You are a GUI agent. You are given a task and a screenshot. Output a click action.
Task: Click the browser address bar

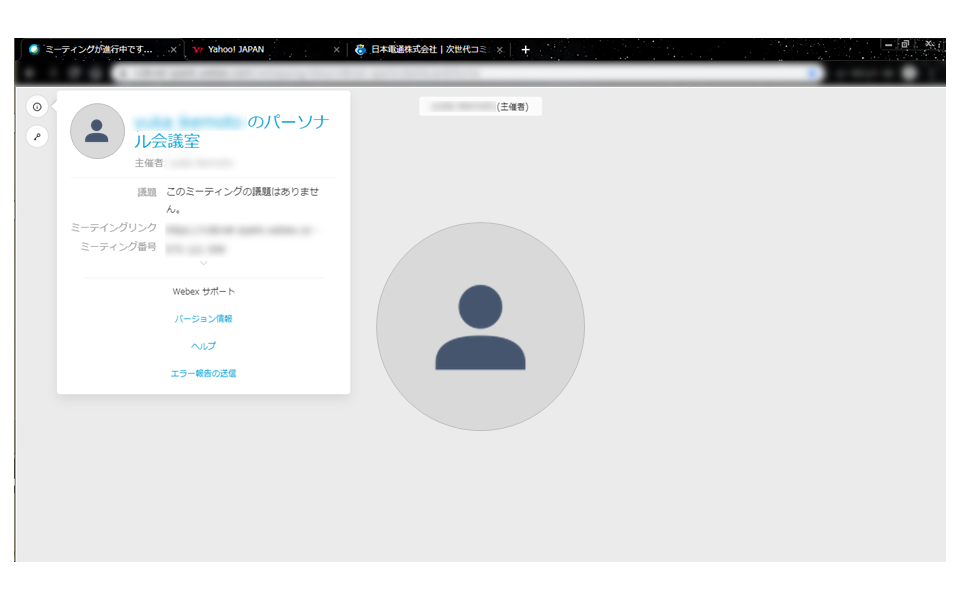(468, 73)
